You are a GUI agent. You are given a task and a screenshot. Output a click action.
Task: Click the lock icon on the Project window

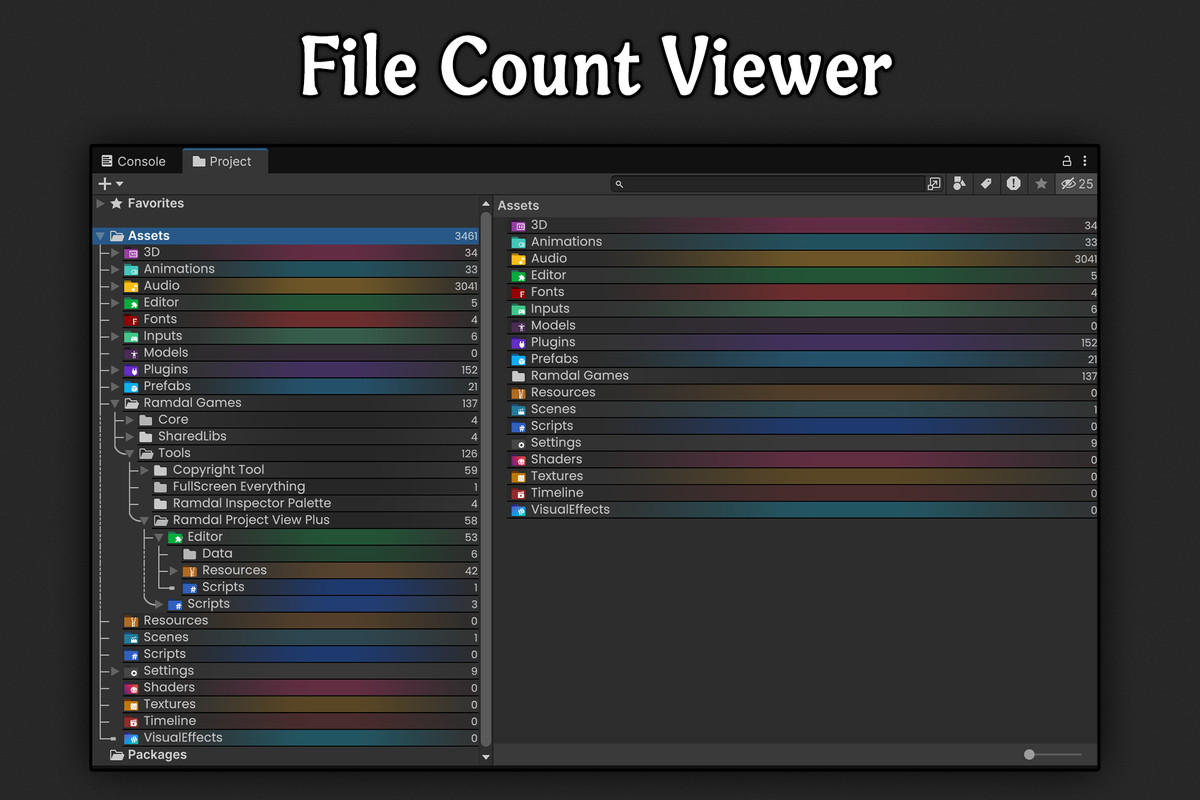click(1066, 160)
